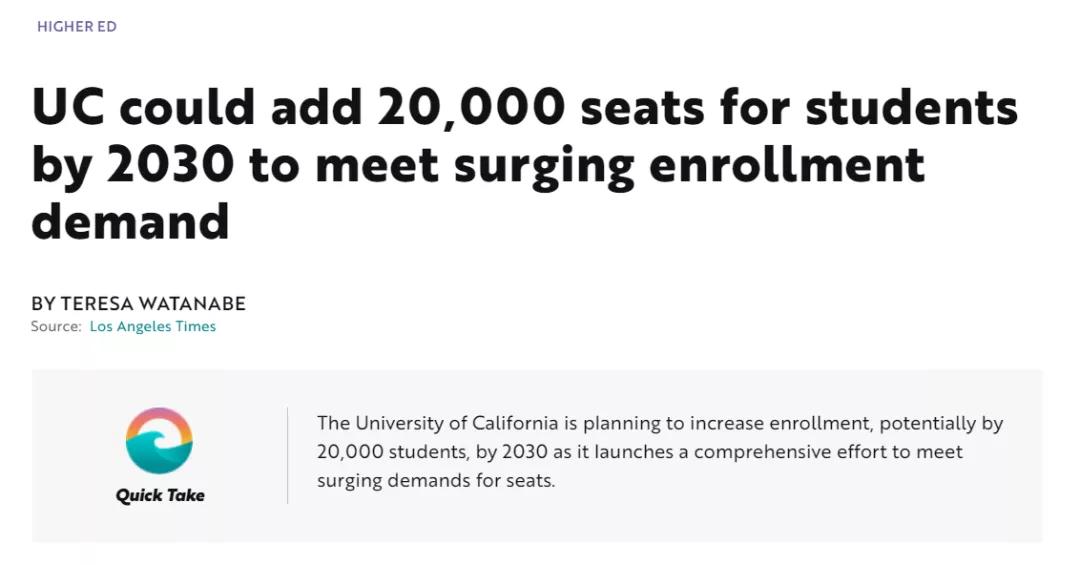Click the Quick Take label text
This screenshot has height=565, width=1080.
point(160,495)
